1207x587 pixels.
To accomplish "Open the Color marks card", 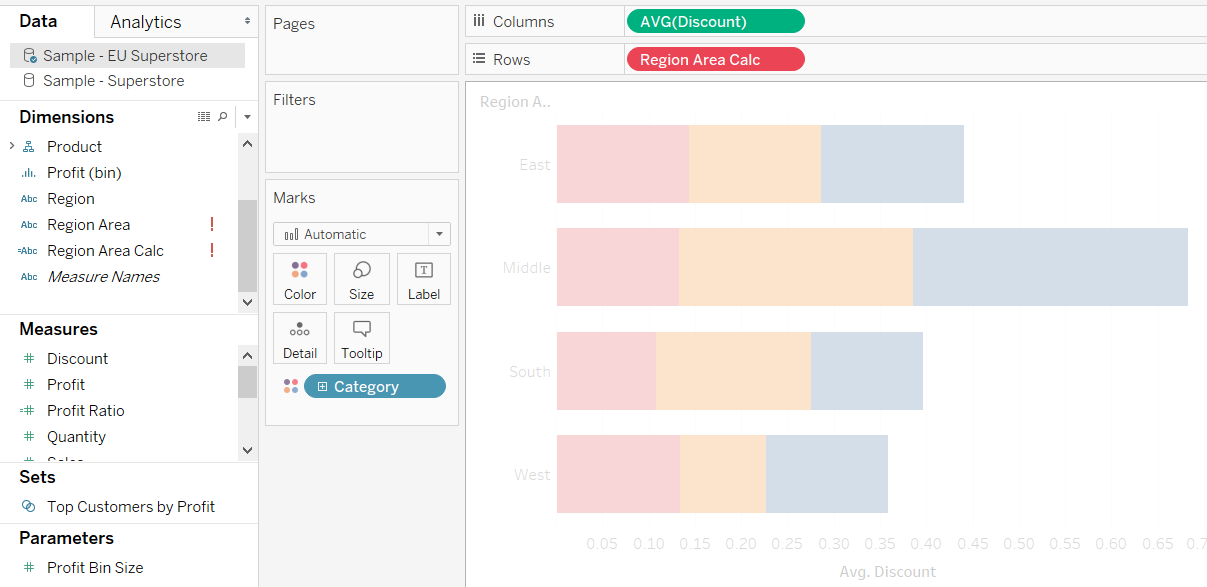I will pyautogui.click(x=299, y=279).
